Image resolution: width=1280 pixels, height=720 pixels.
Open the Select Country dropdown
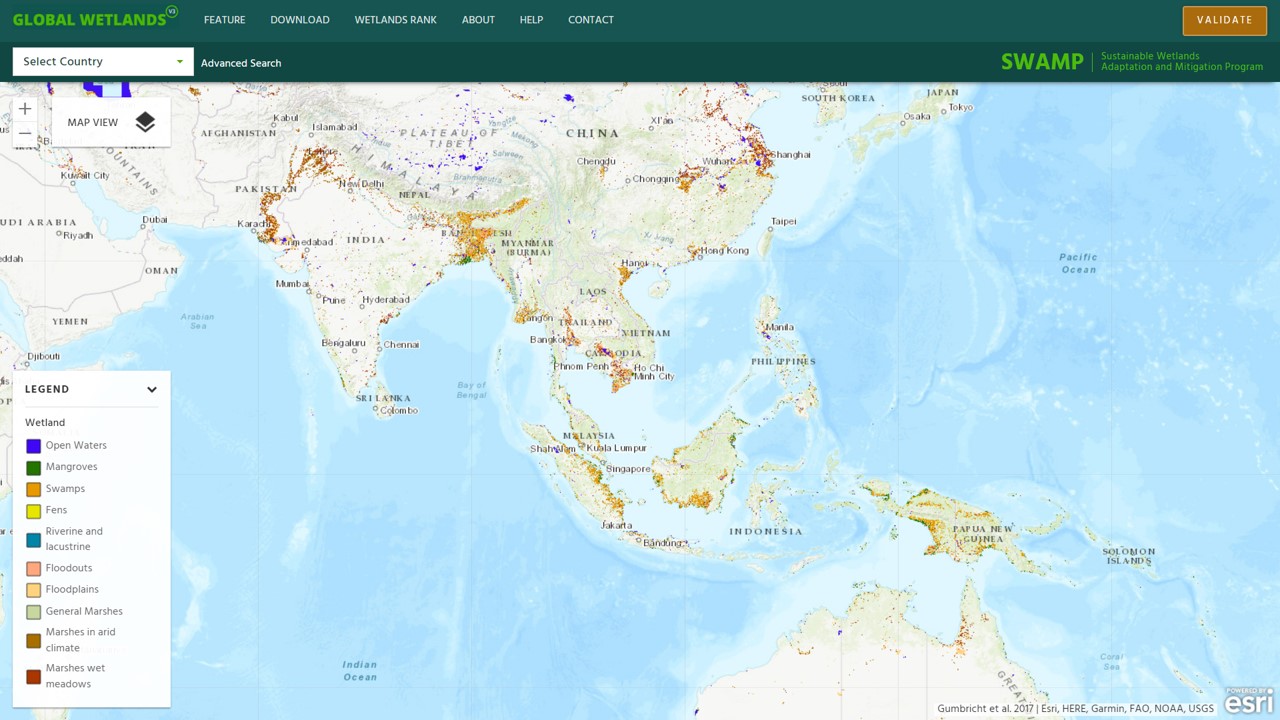click(103, 62)
